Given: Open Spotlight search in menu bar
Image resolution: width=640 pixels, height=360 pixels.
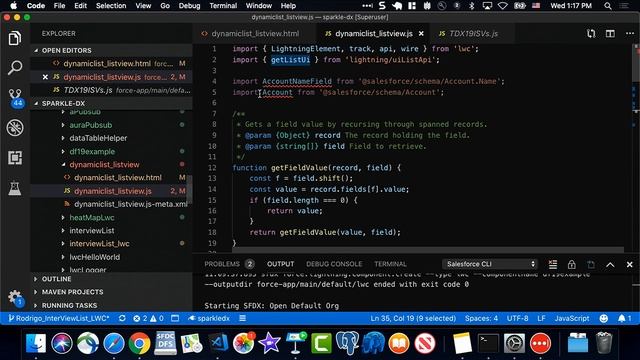Looking at the screenshot, I should pos(608,6).
